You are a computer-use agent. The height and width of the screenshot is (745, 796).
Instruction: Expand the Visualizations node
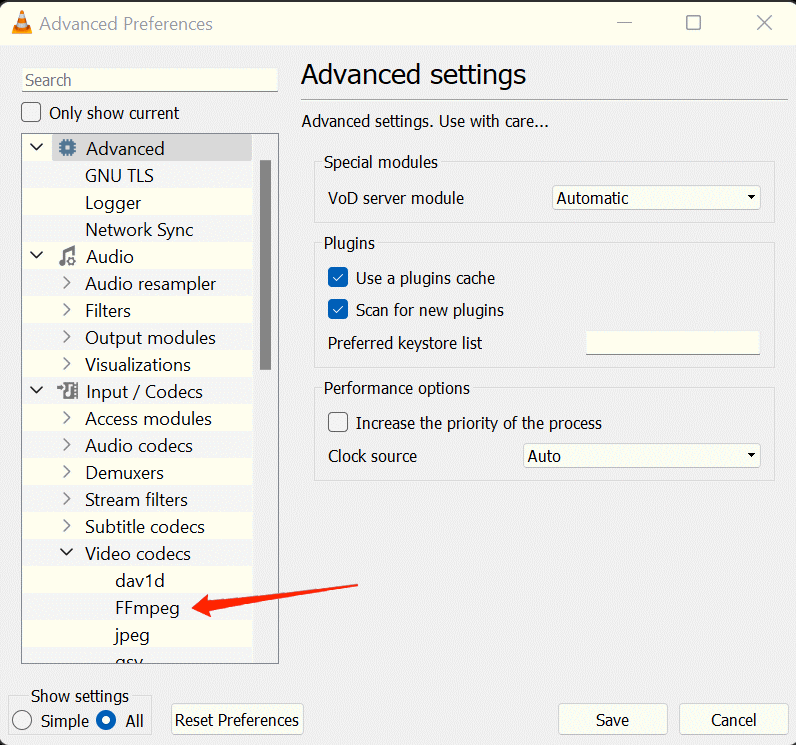pyautogui.click(x=67, y=363)
